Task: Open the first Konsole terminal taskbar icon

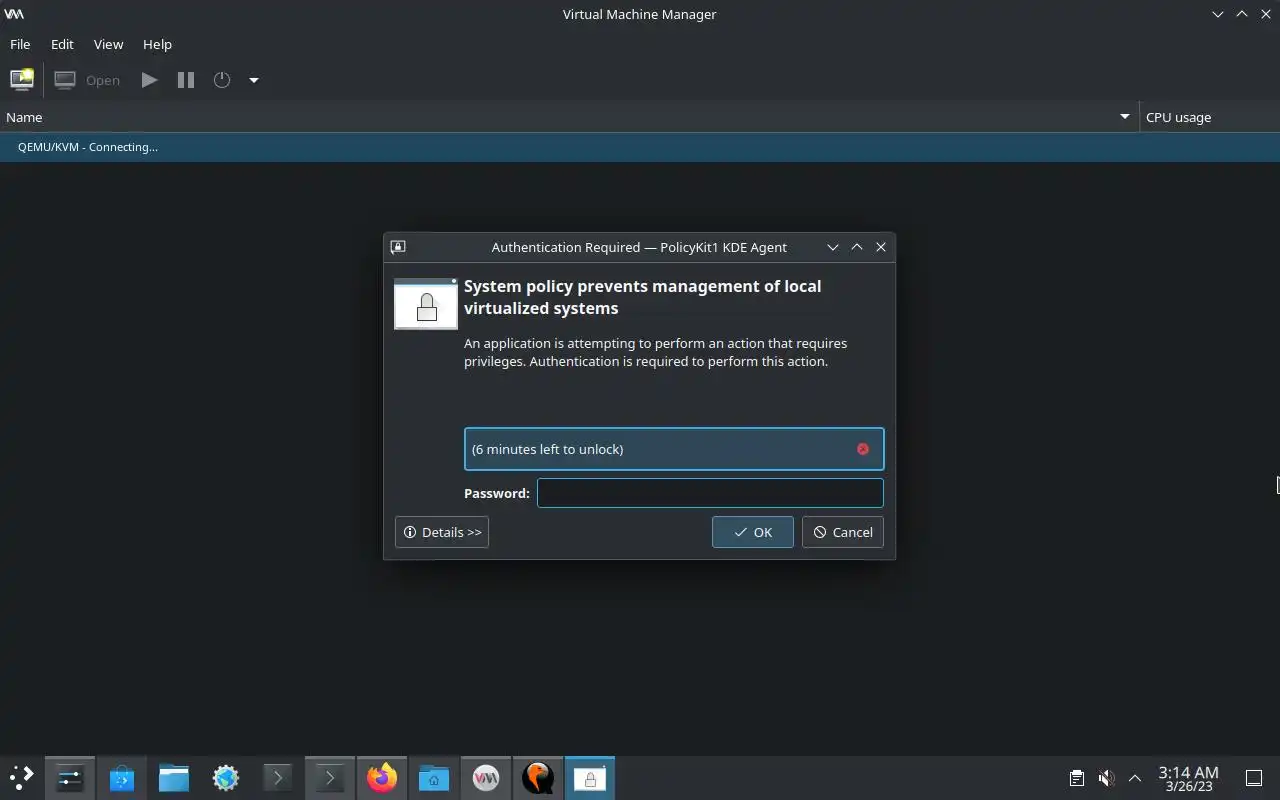Action: tap(278, 778)
